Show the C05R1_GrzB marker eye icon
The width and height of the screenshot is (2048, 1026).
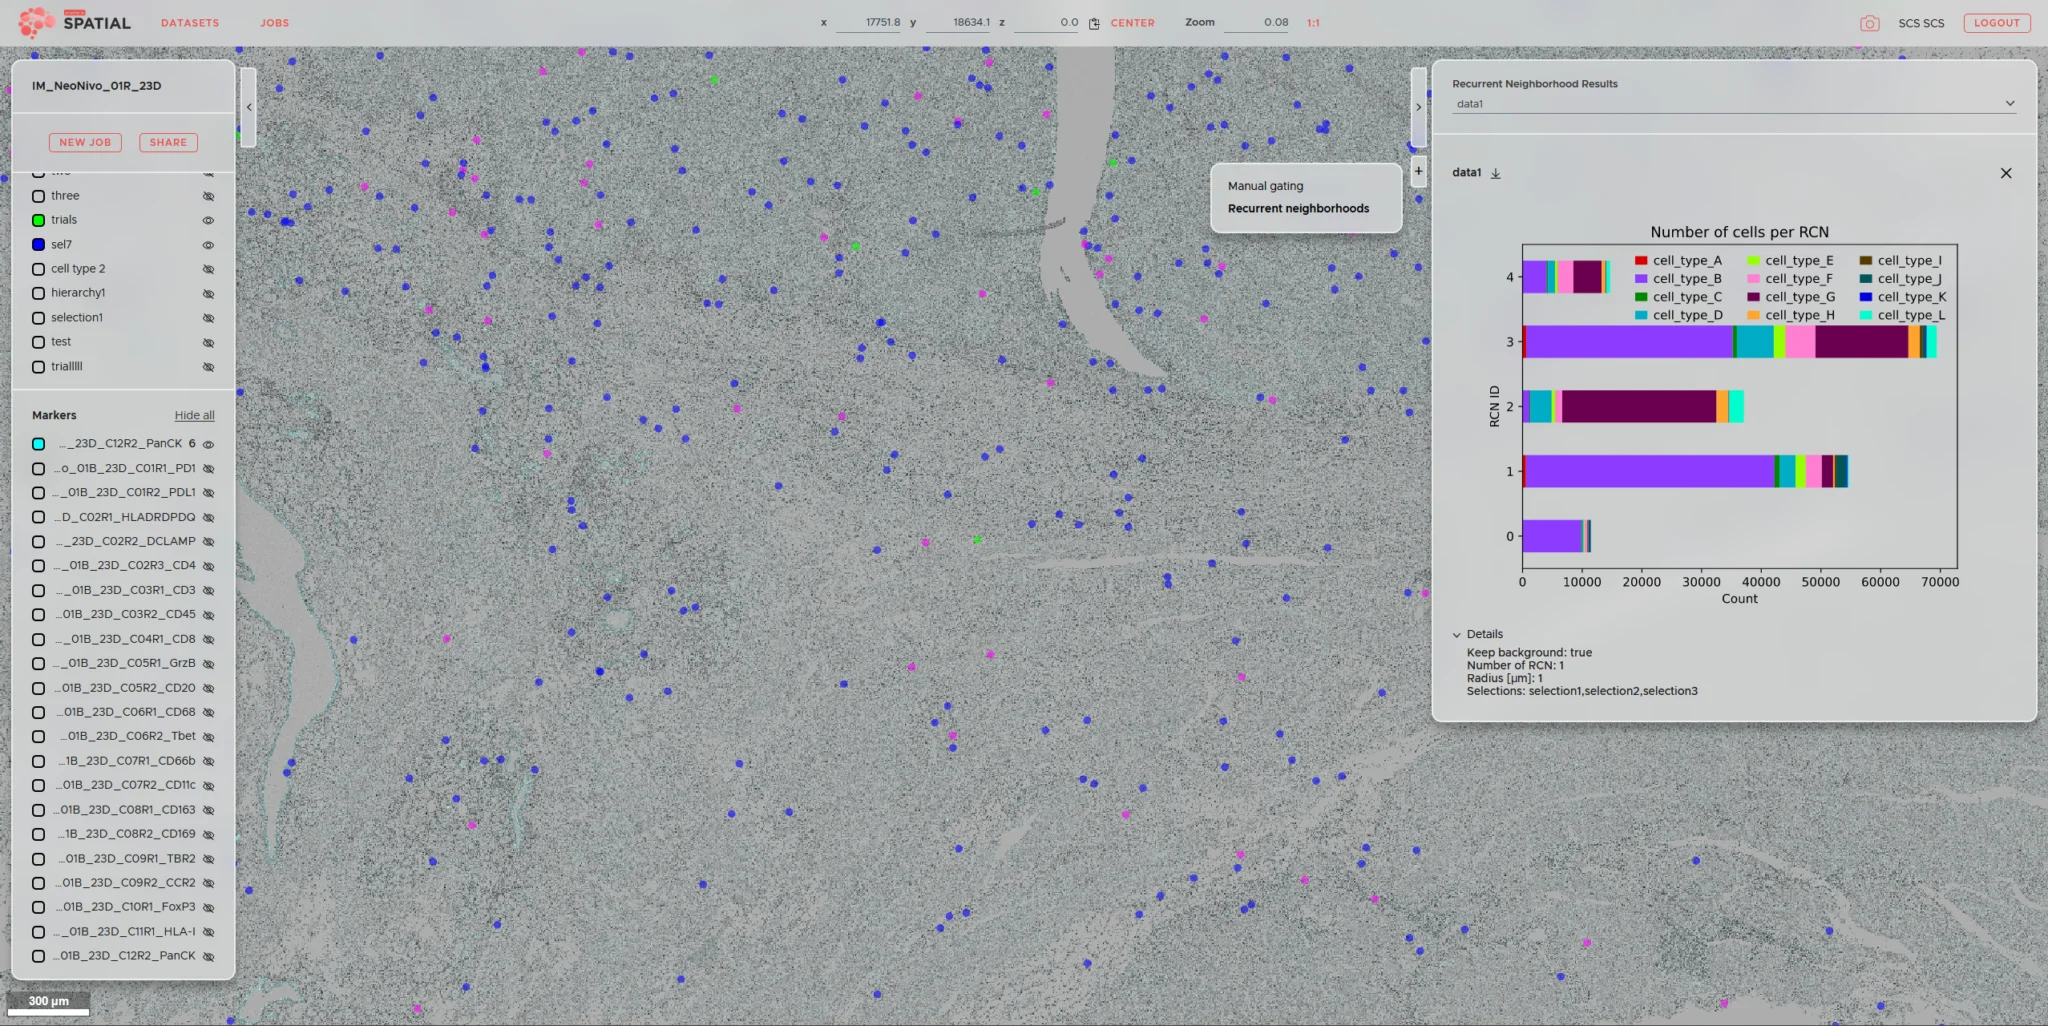click(208, 663)
